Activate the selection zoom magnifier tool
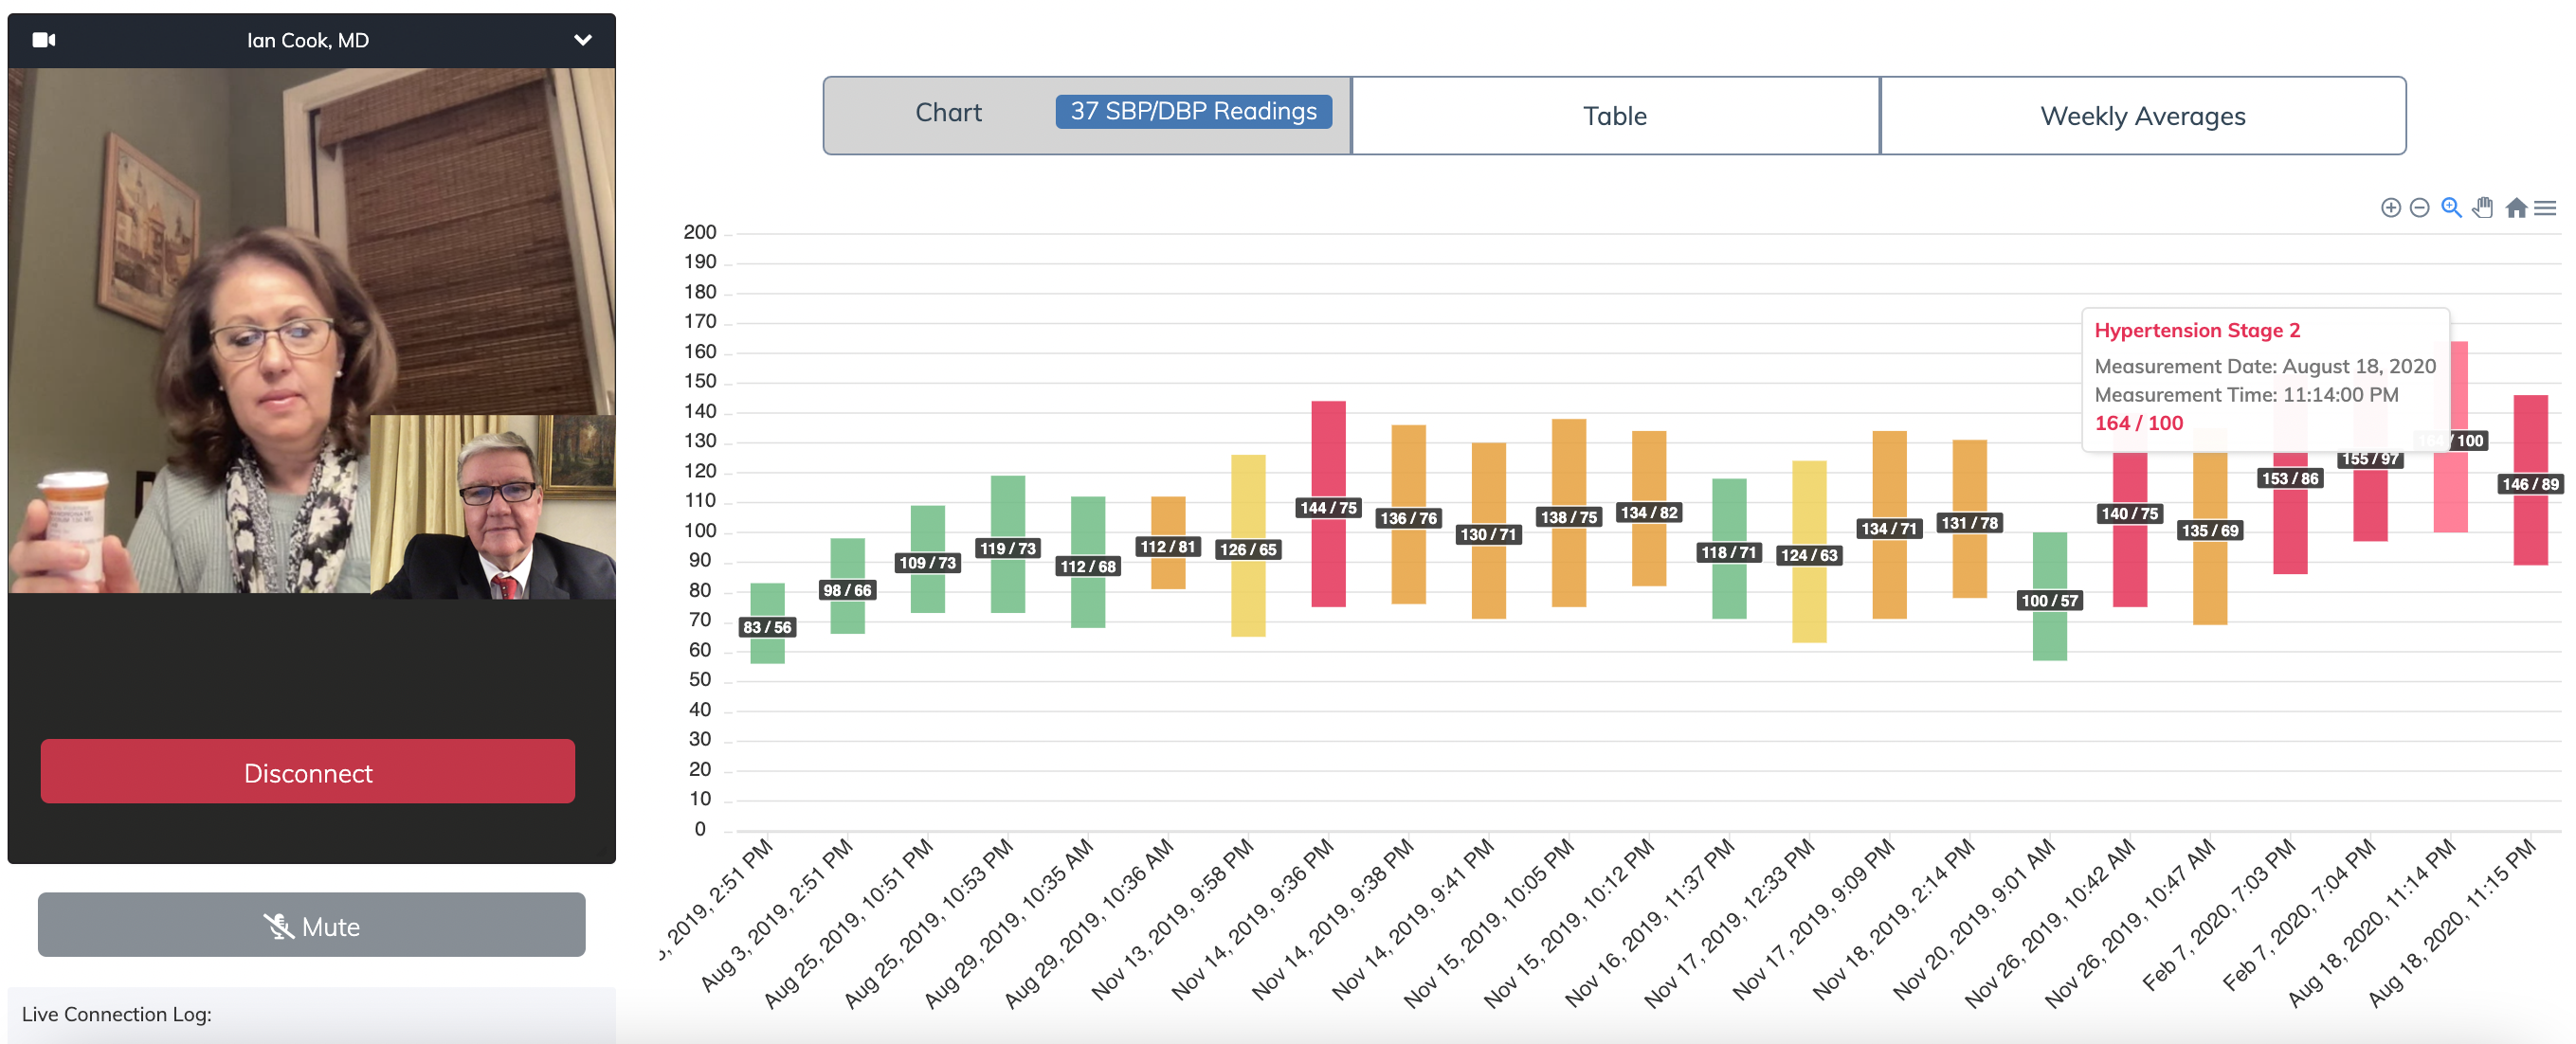This screenshot has width=2576, height=1044. tap(2451, 208)
